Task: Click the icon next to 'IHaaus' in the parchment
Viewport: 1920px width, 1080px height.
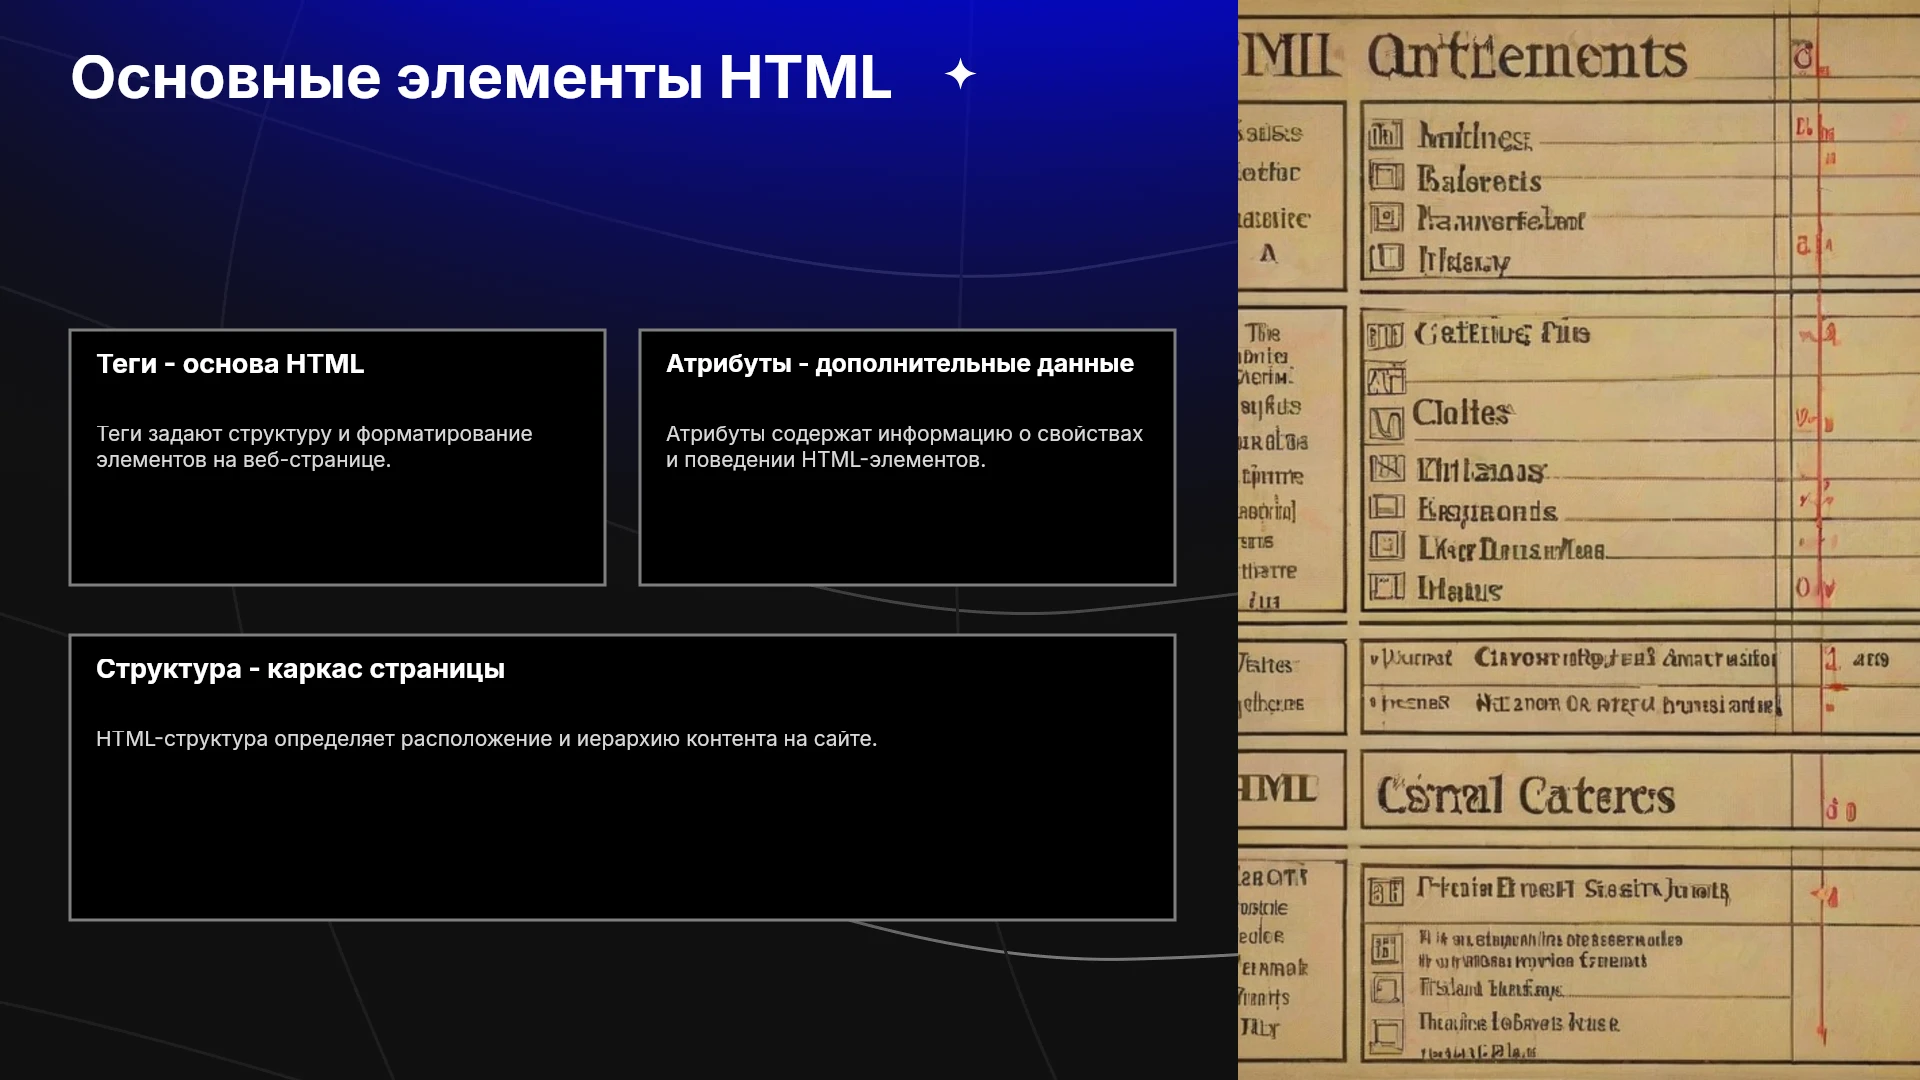Action: (1386, 587)
